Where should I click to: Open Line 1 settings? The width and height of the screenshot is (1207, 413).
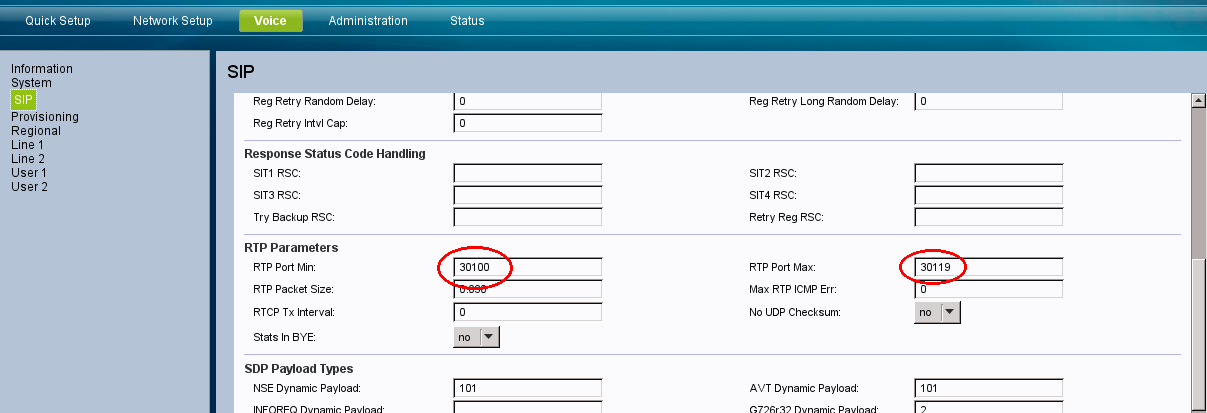pyautogui.click(x=28, y=145)
